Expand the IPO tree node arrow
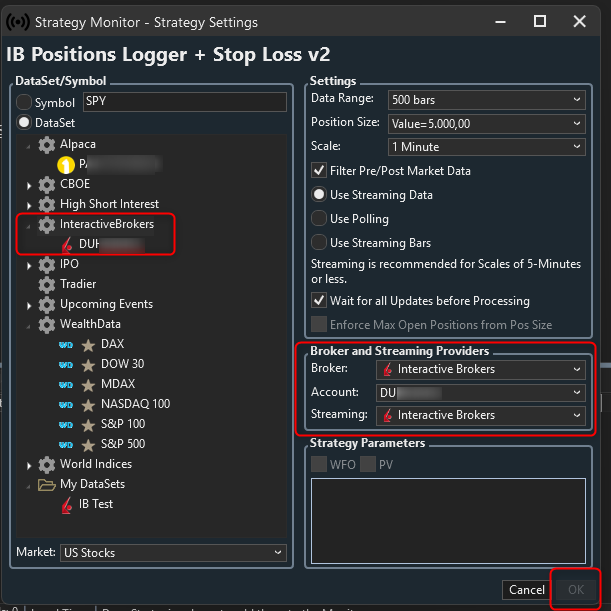Viewport: 611px width, 611px height. pos(29,266)
